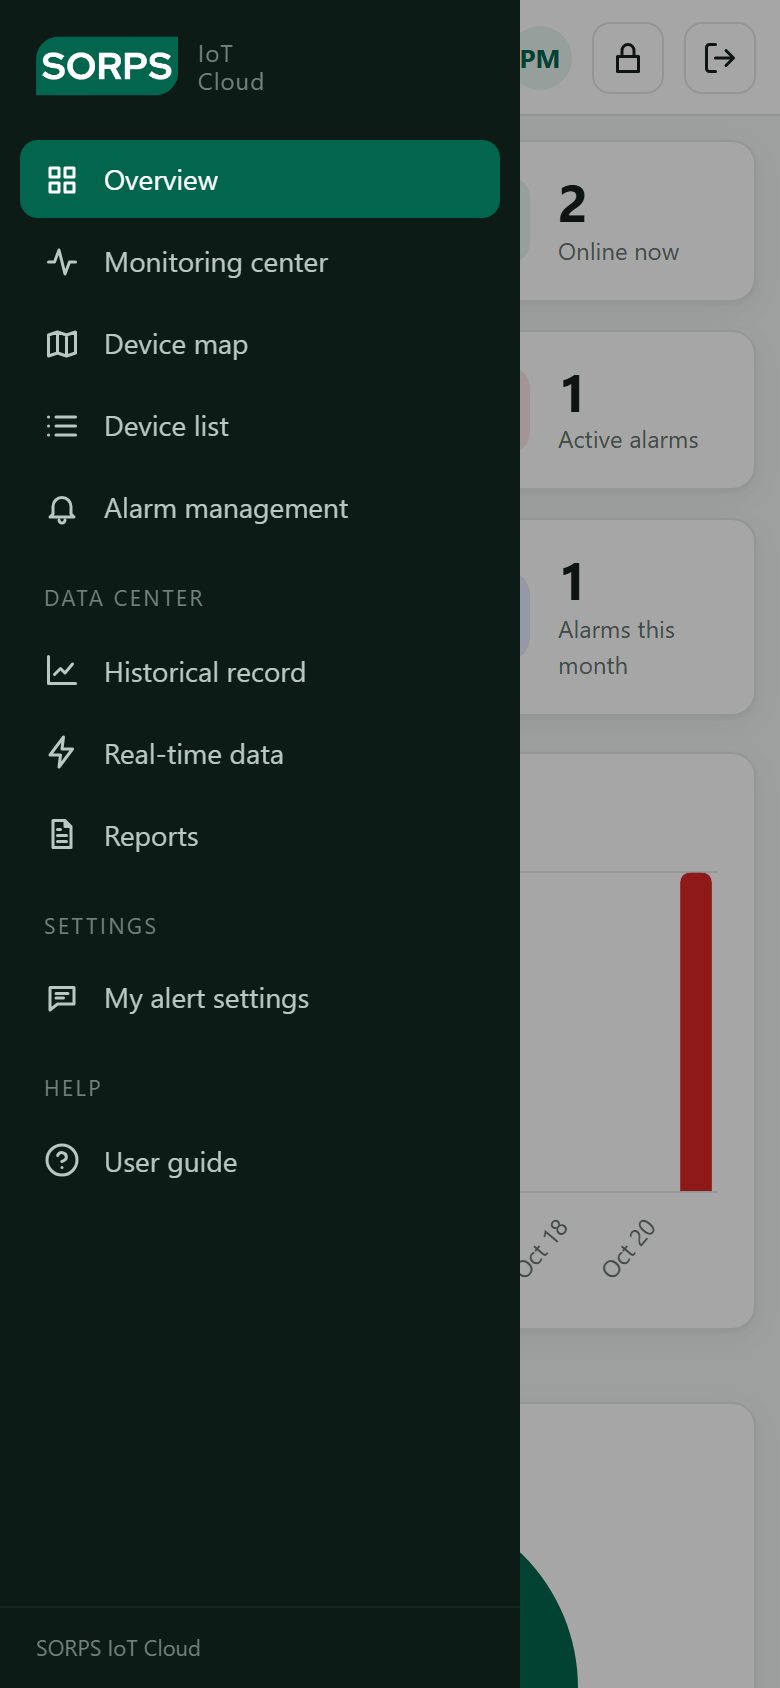This screenshot has width=780, height=1688.
Task: Click the Monitoring center pulse icon
Action: pyautogui.click(x=62, y=262)
